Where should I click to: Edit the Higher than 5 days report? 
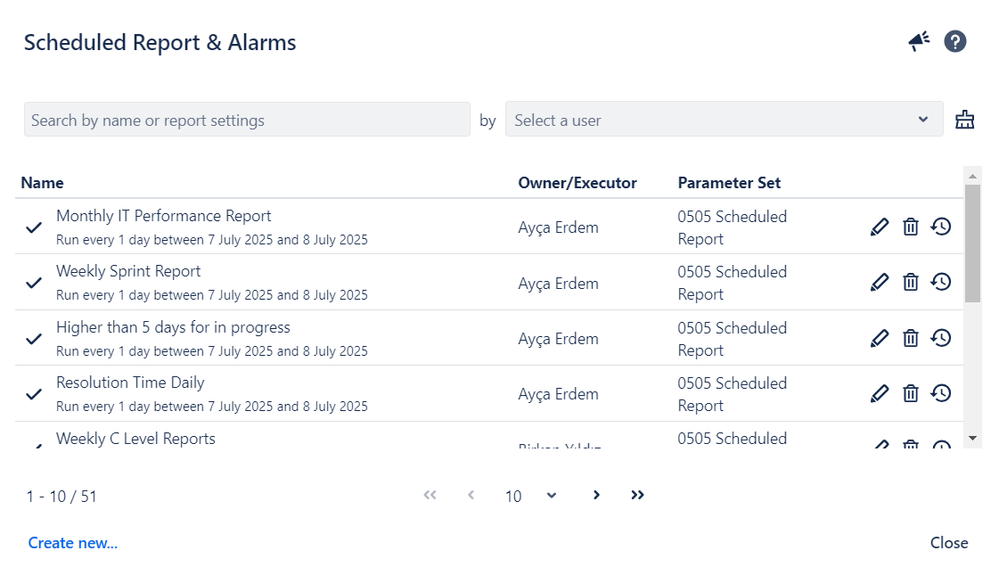click(x=879, y=337)
